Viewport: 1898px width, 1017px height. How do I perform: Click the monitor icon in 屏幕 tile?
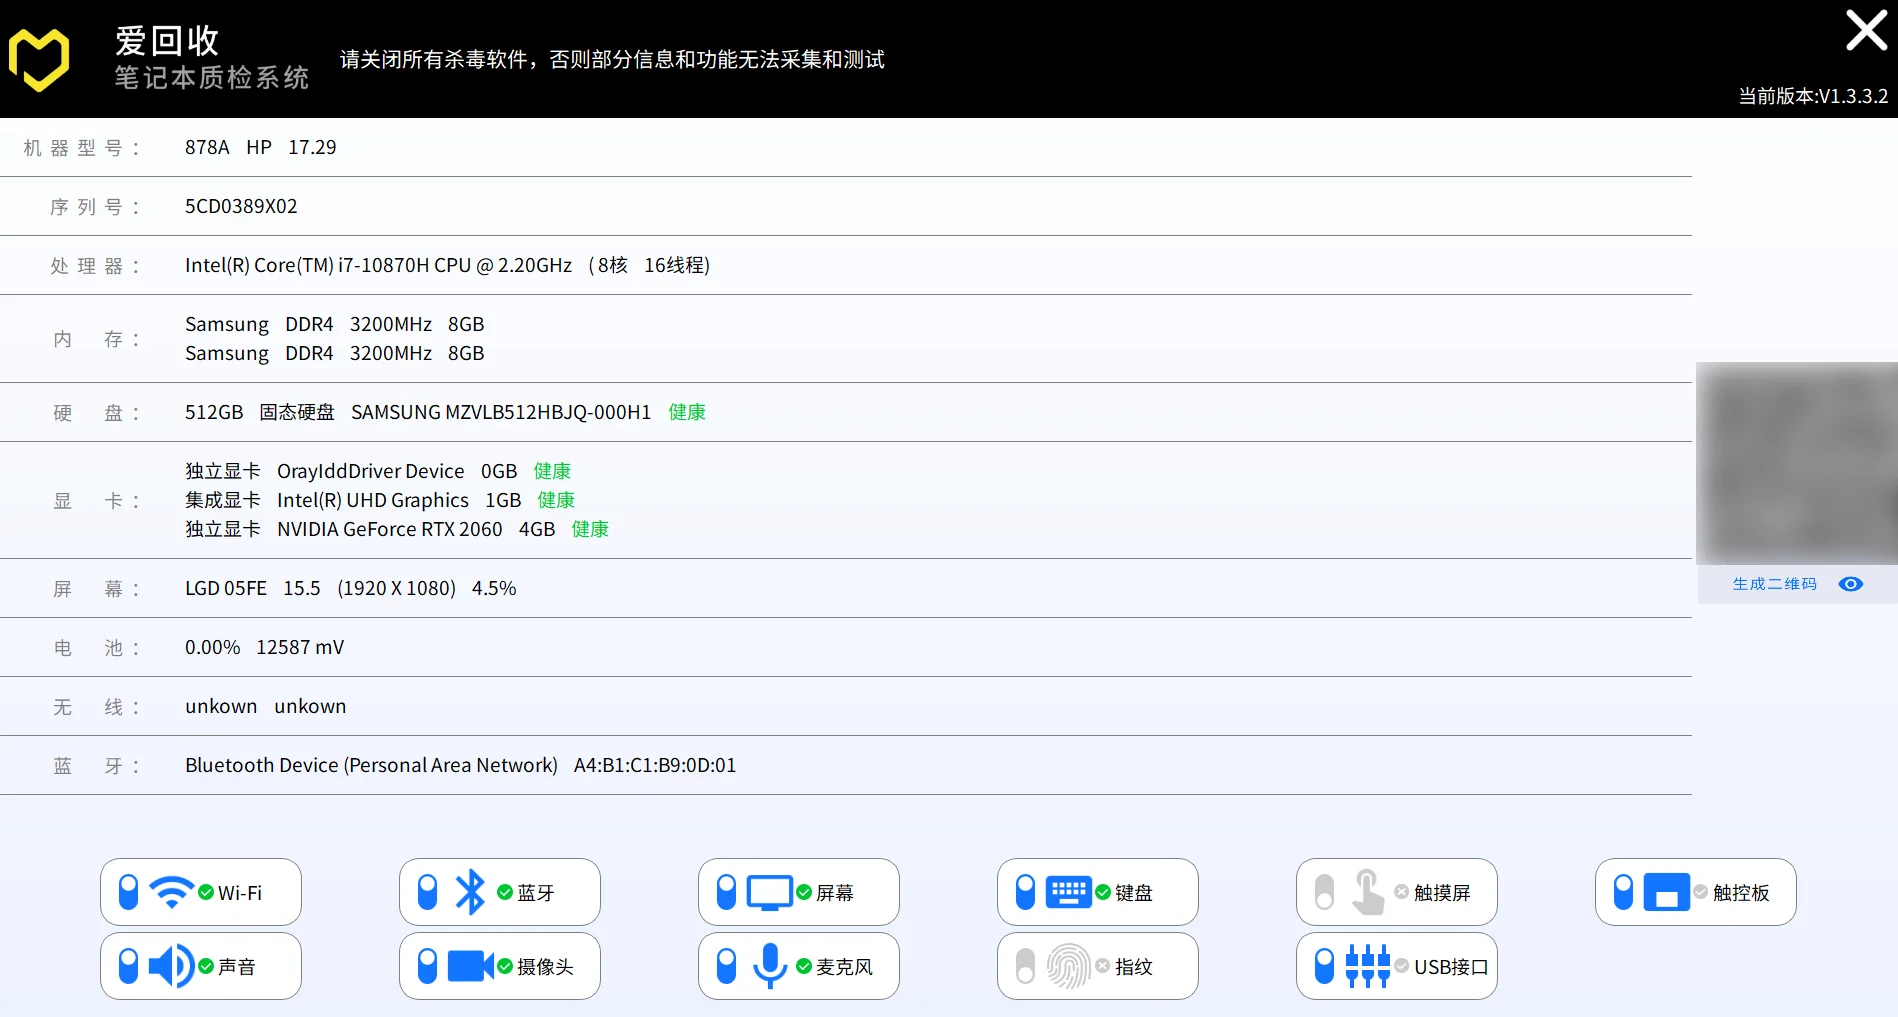[768, 890]
